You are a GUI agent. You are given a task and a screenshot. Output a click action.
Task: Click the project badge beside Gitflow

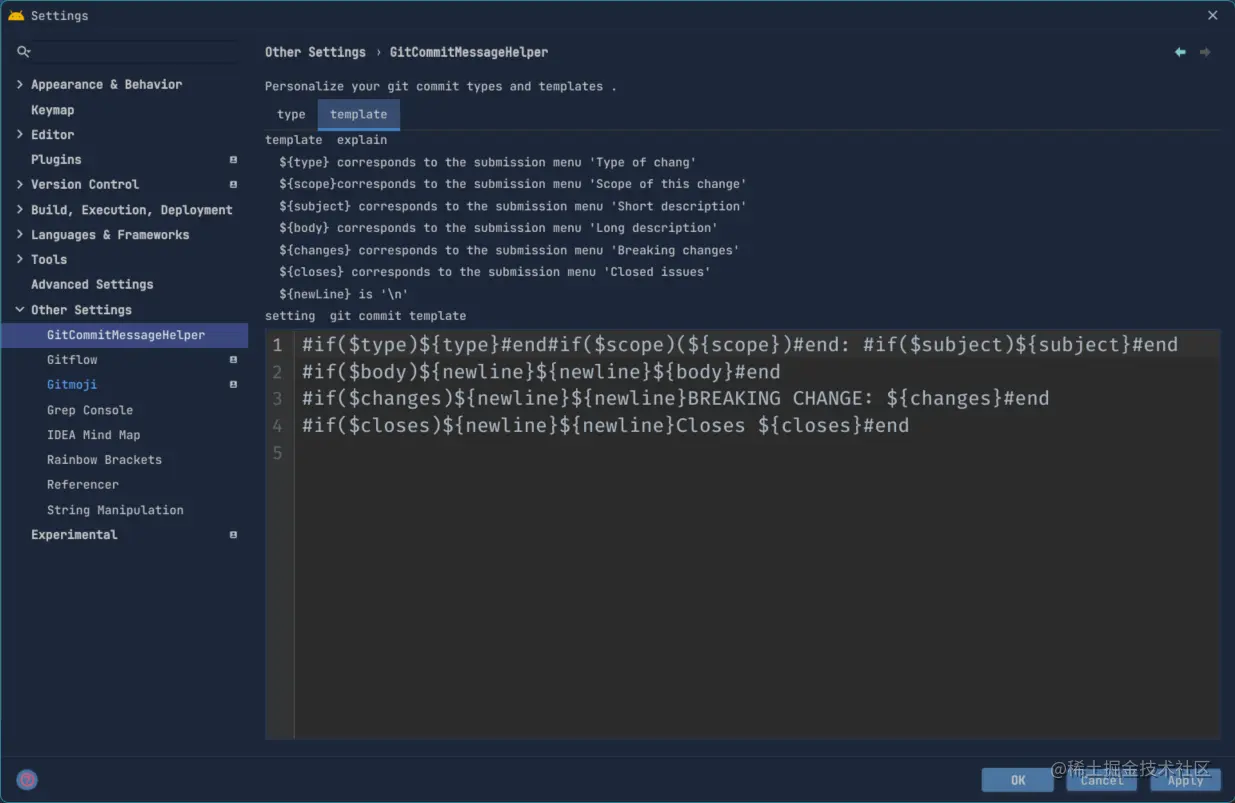click(x=233, y=359)
